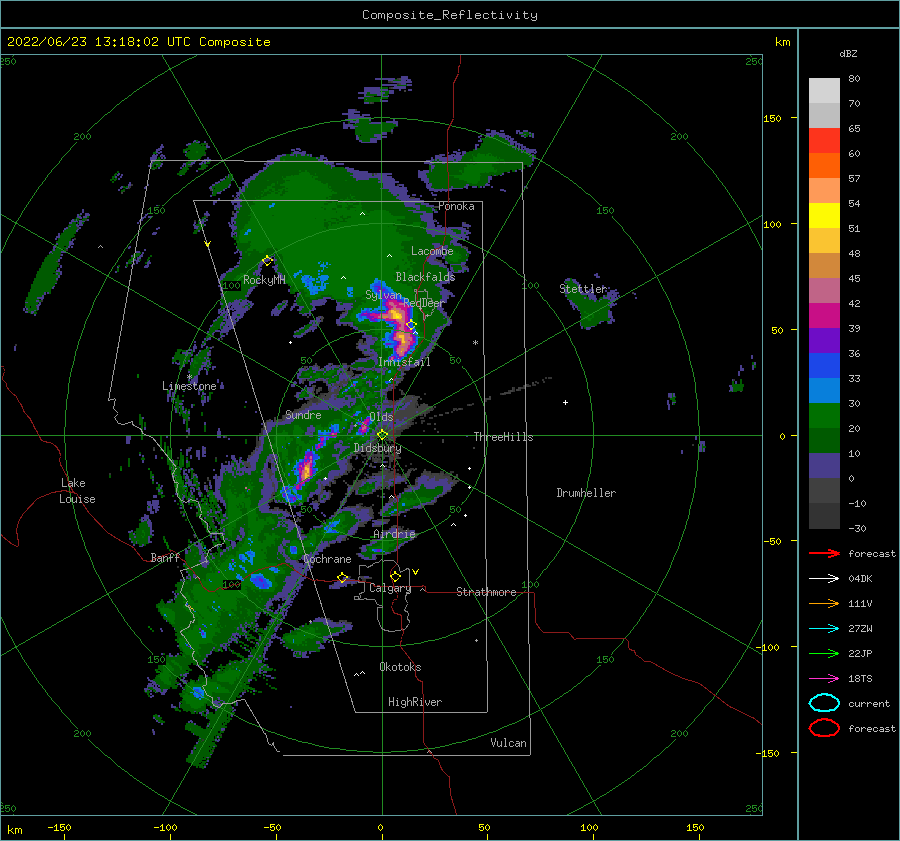Click the Composite_Reflectivity title
This screenshot has width=900, height=841.
pos(450,15)
